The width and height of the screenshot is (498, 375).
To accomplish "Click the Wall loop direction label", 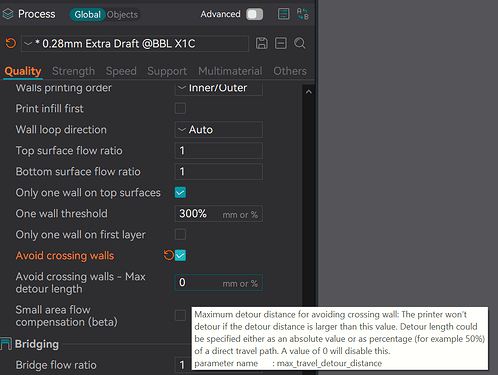I will pos(61,130).
